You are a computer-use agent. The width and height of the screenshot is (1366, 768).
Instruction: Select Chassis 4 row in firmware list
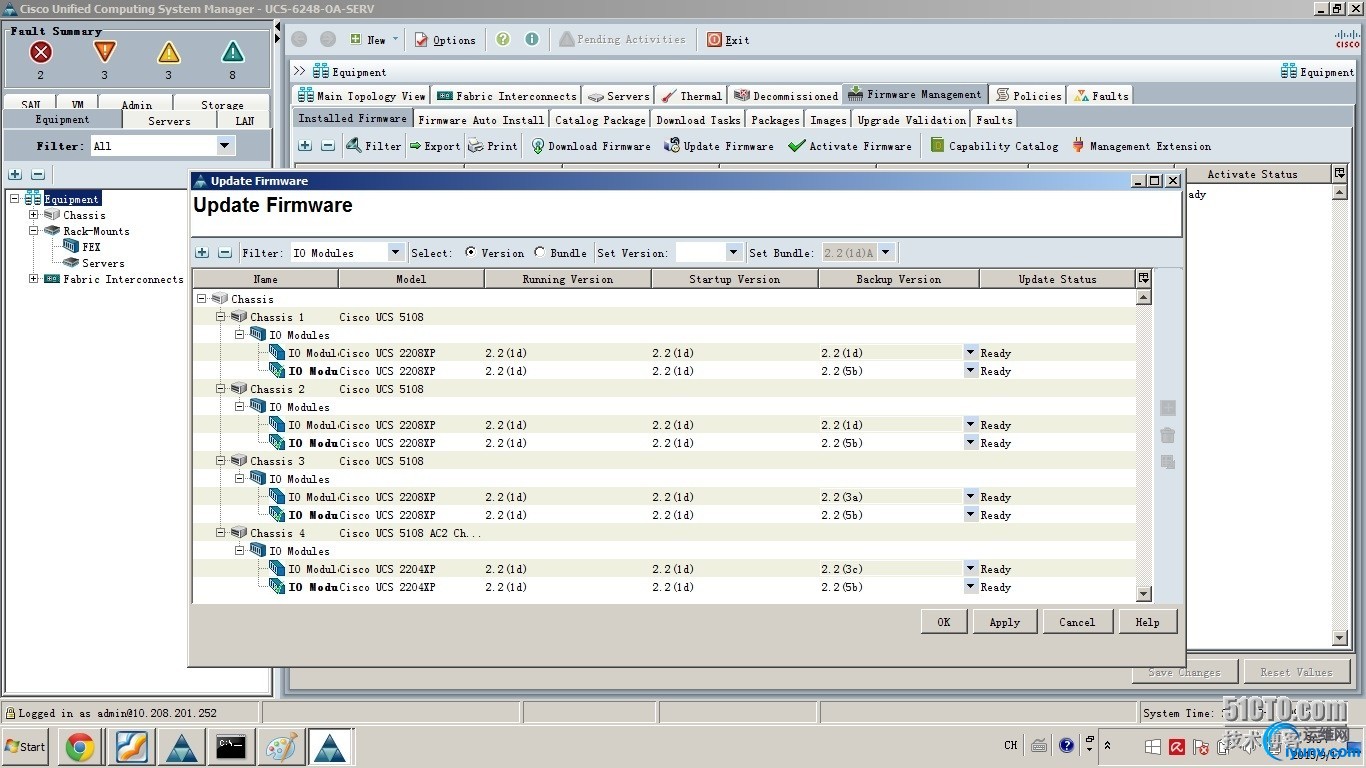(x=664, y=533)
